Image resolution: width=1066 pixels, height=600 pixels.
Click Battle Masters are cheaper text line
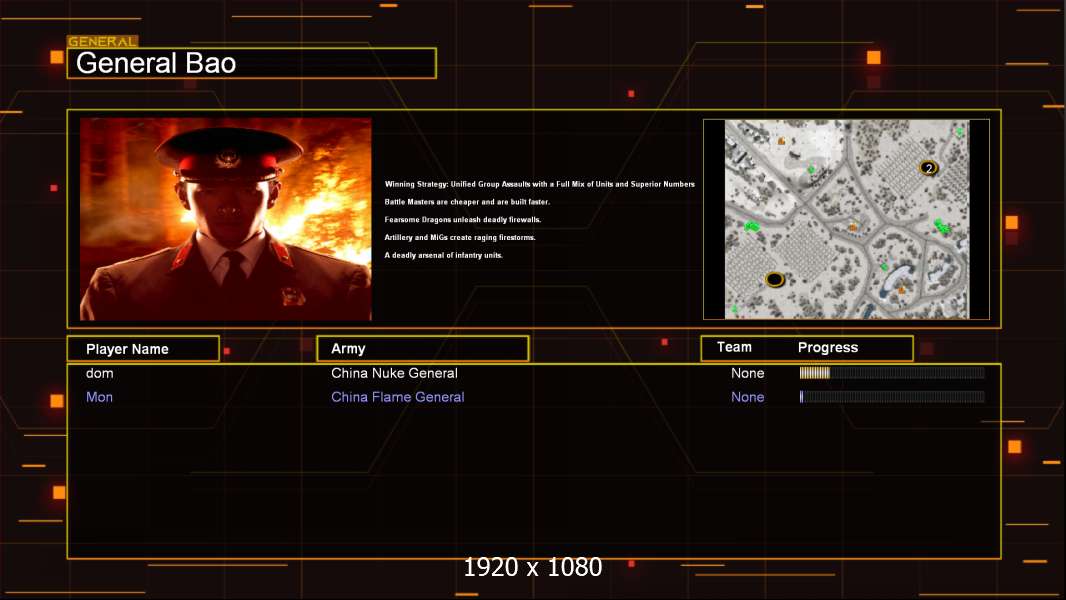coord(467,202)
